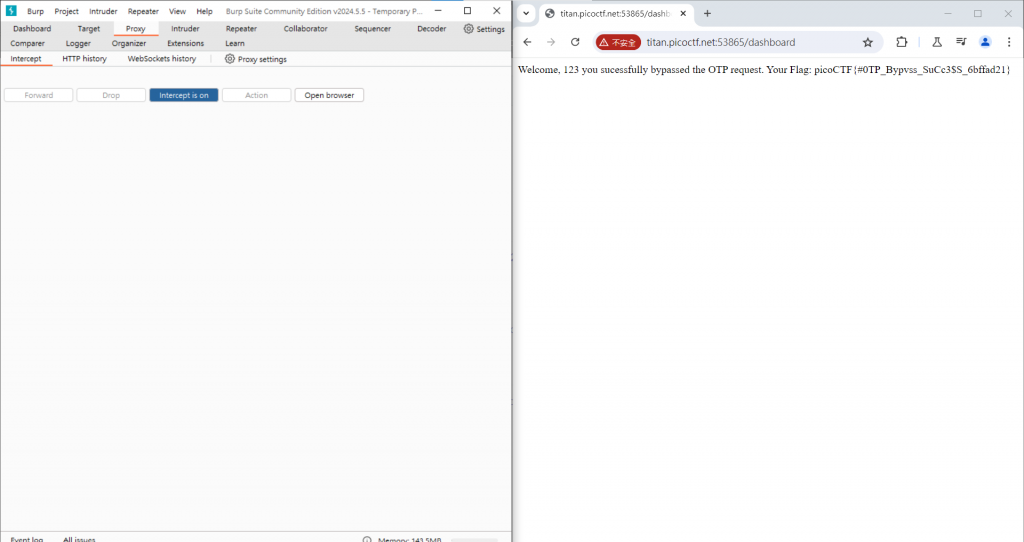
Task: Open media control icon in Chrome
Action: tap(961, 42)
